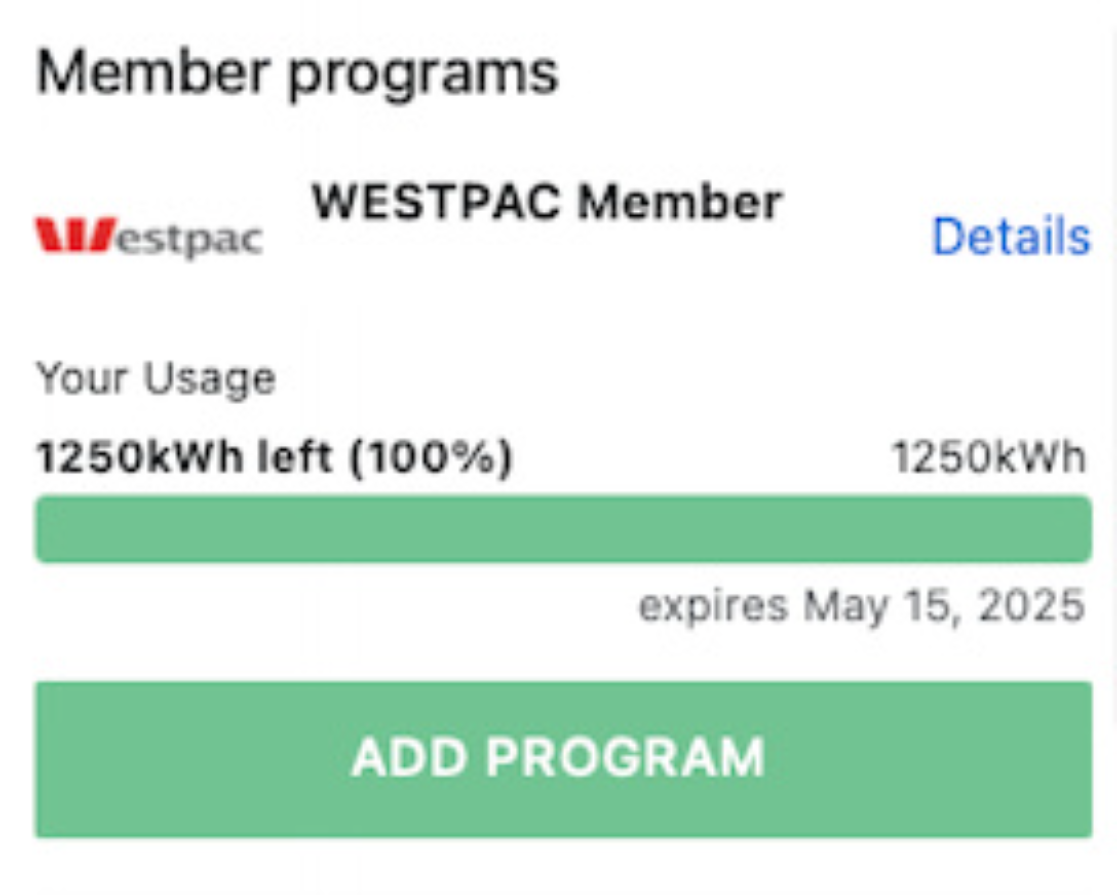Click the grey estpac wordmark in the logo
The image size is (1117, 895).
tap(190, 240)
